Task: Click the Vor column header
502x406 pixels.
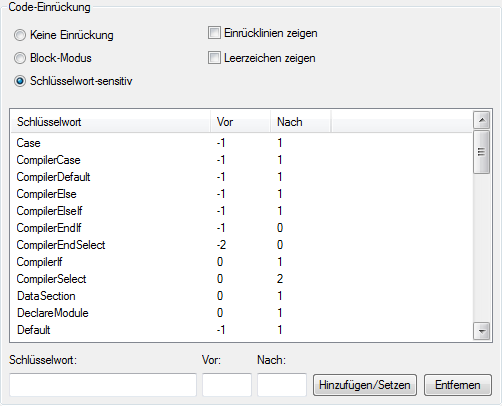Action: 240,122
